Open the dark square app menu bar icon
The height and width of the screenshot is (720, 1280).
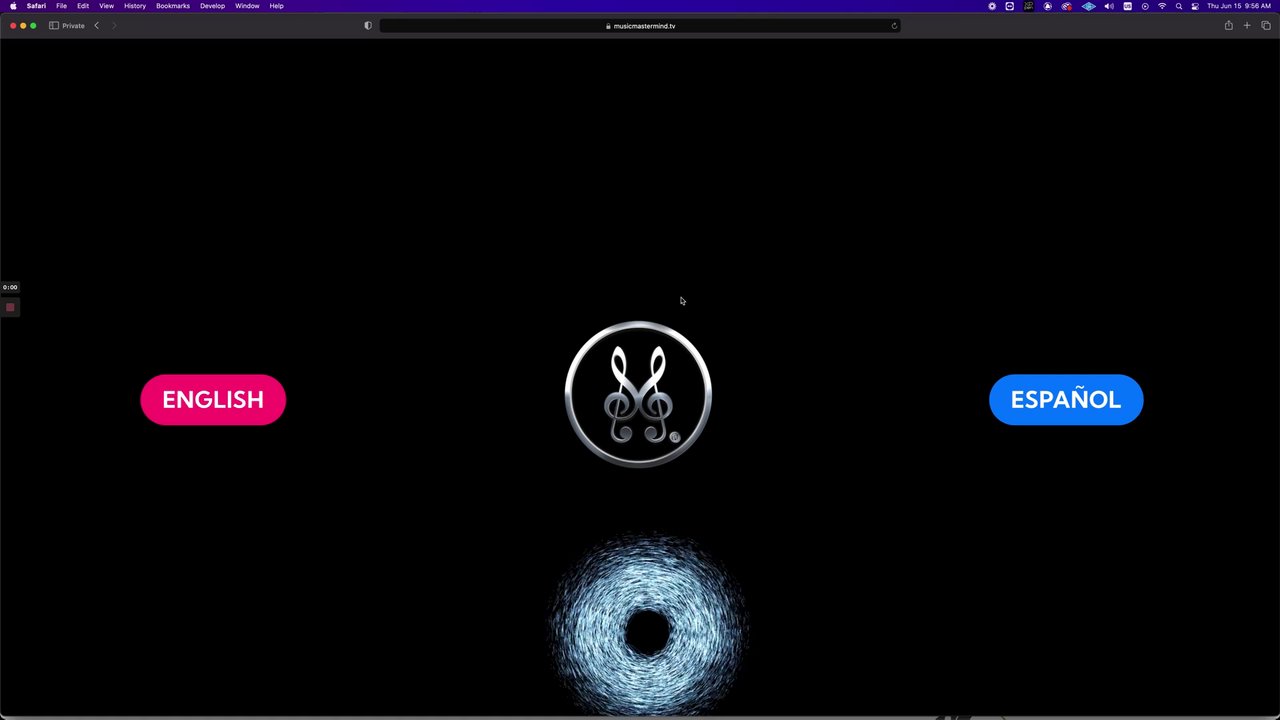tap(1029, 6)
